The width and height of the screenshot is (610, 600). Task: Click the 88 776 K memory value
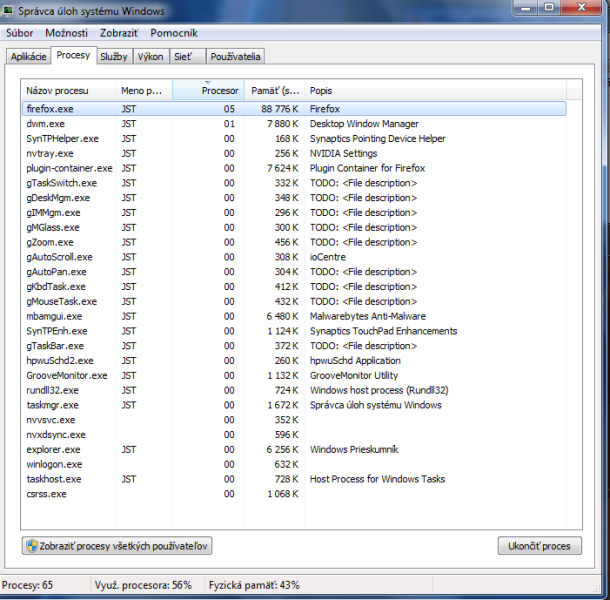point(280,109)
